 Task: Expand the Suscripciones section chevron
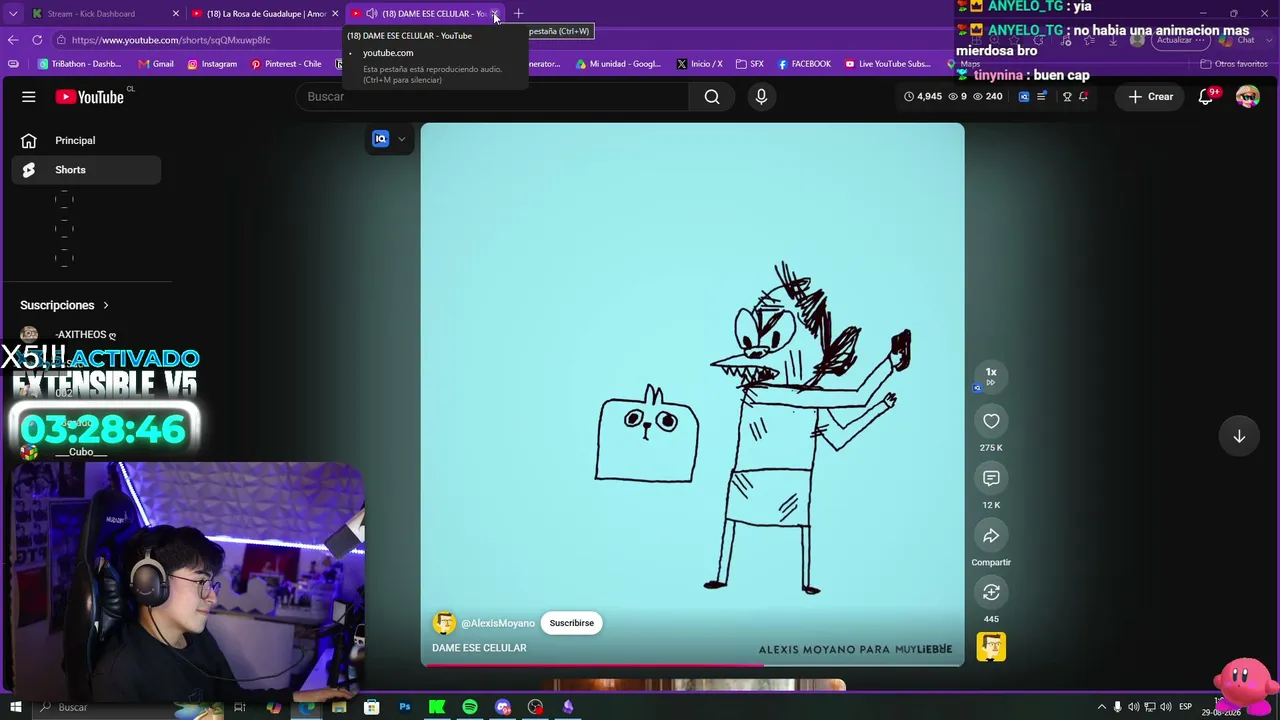click(x=105, y=305)
